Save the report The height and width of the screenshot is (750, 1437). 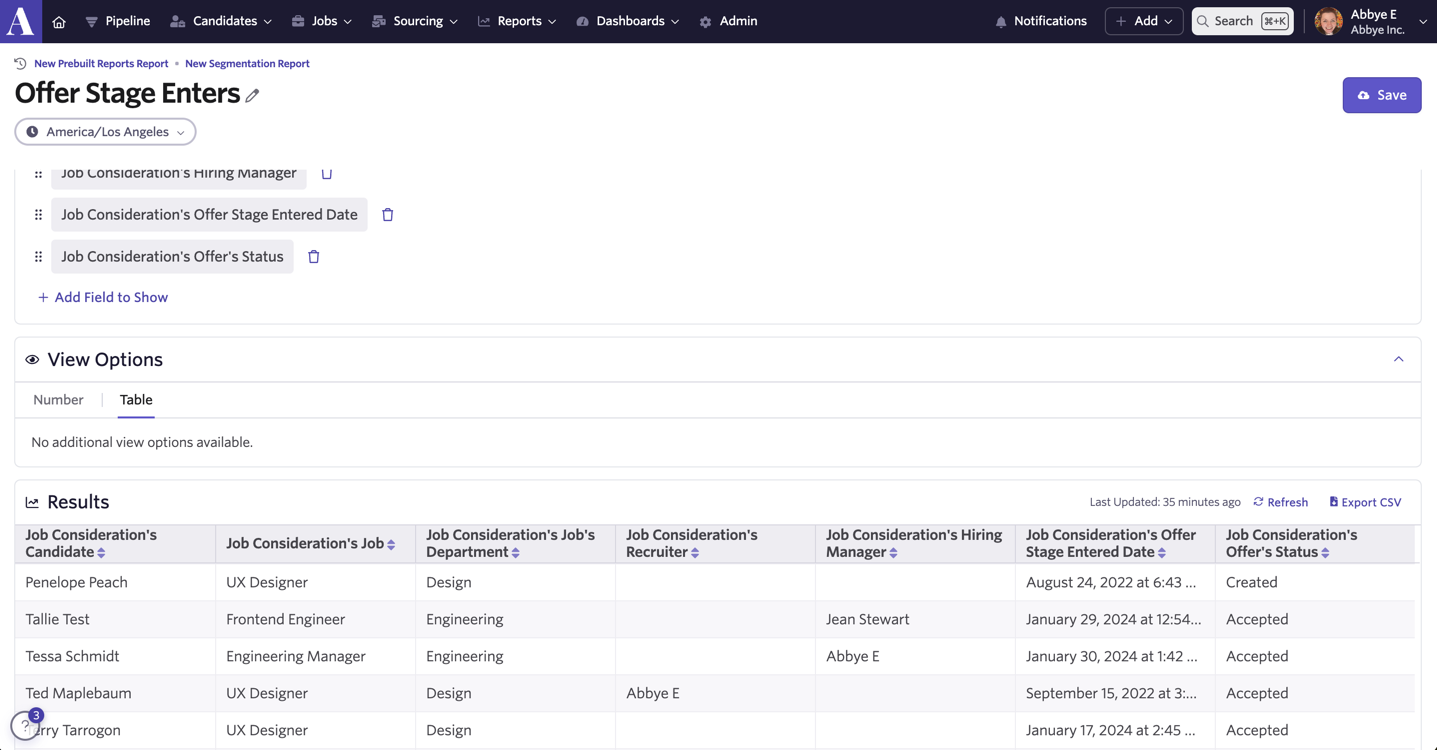point(1382,95)
